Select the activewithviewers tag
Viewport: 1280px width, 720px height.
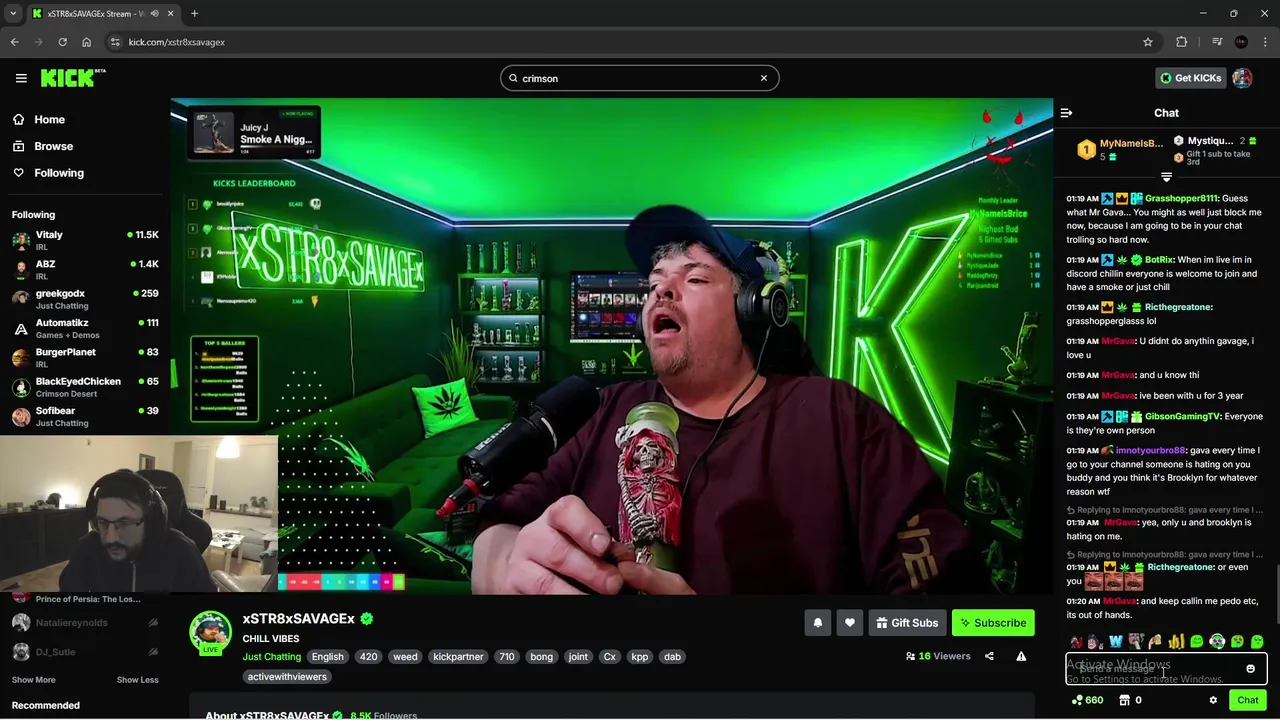click(287, 677)
